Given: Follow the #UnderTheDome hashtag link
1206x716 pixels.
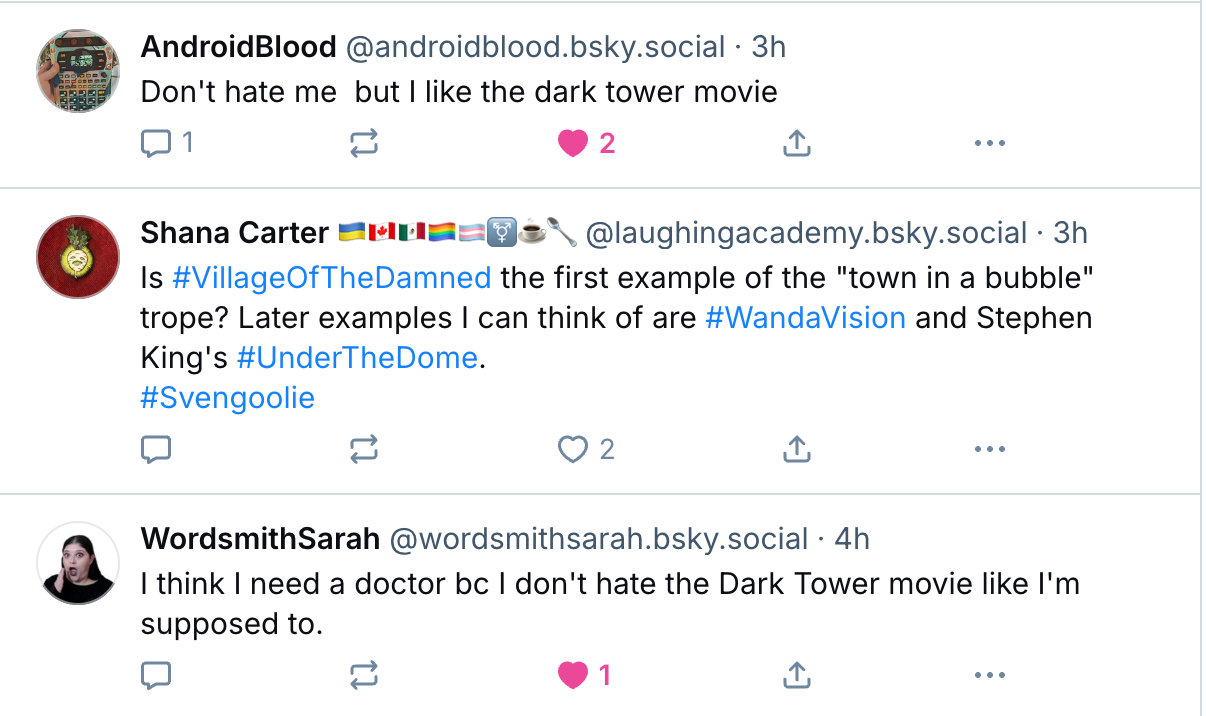Looking at the screenshot, I should [358, 358].
